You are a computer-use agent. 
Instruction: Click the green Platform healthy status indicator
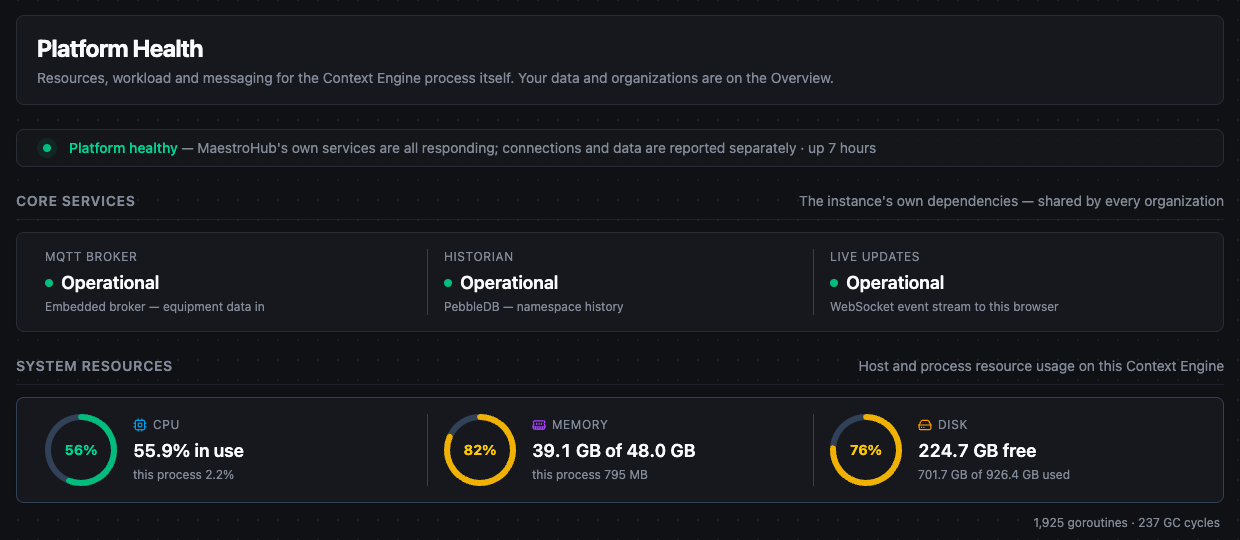(x=47, y=148)
